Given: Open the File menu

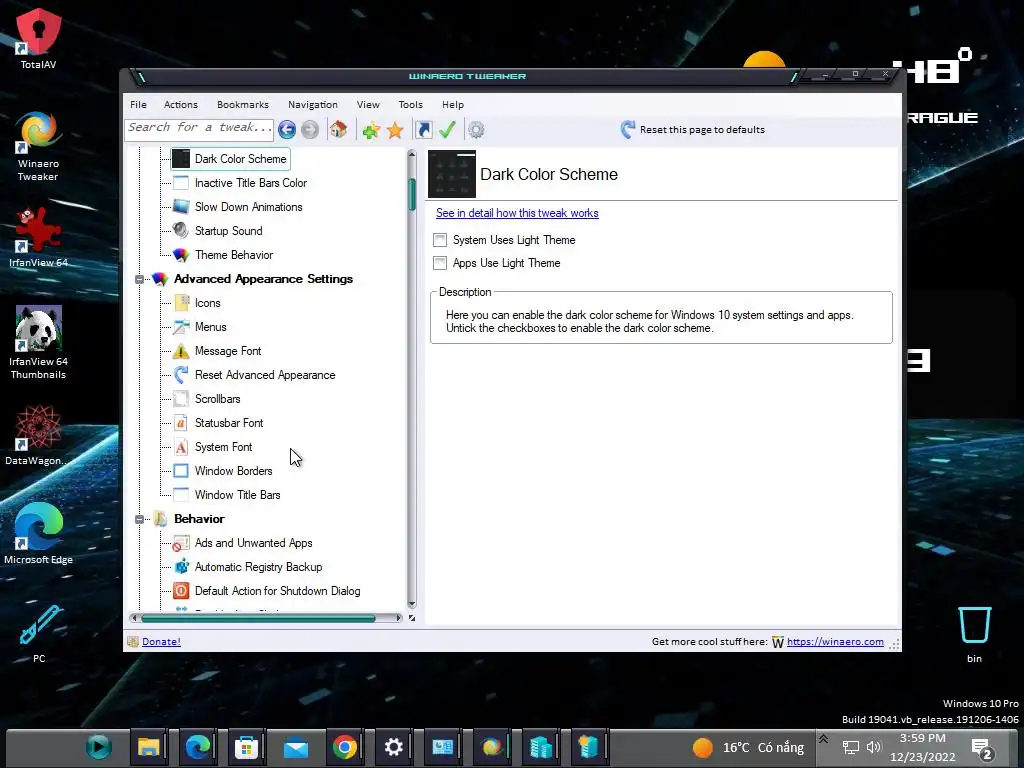Looking at the screenshot, I should coord(138,104).
